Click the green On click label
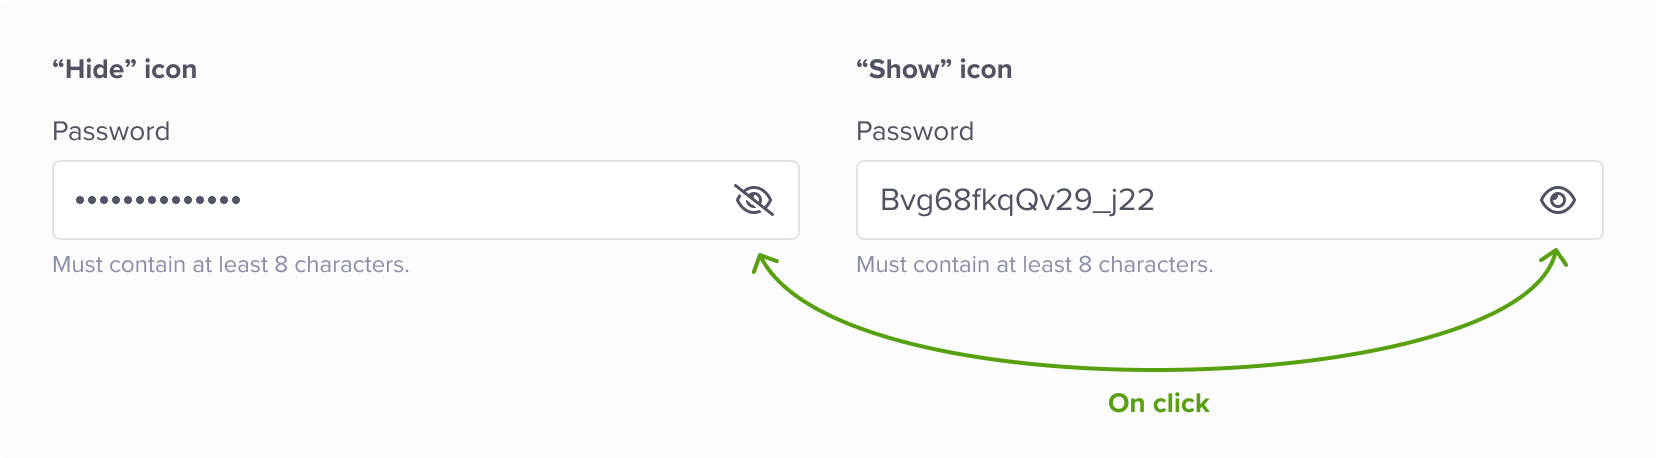 [1159, 403]
